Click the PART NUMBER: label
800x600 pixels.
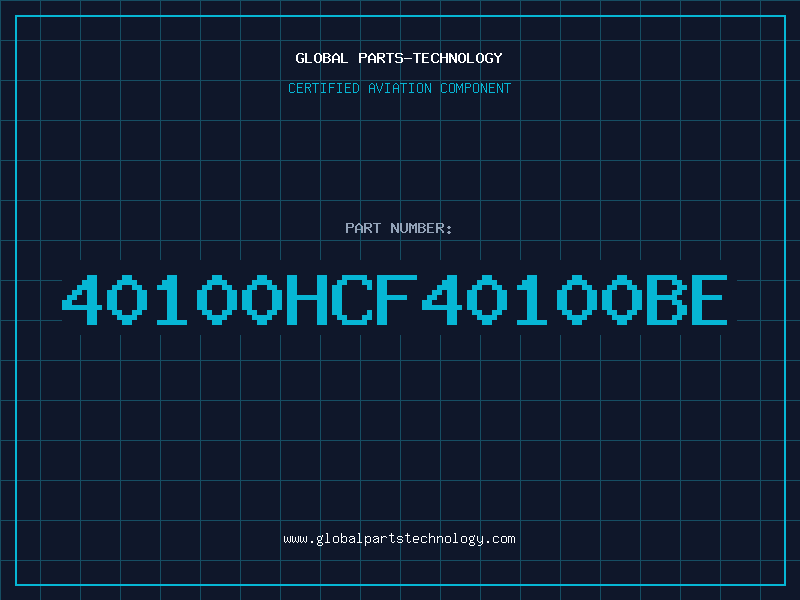[x=399, y=228]
